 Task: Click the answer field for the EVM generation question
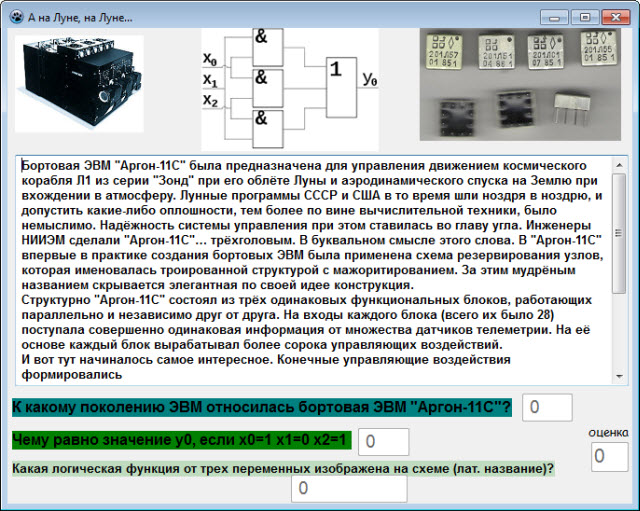pos(547,407)
